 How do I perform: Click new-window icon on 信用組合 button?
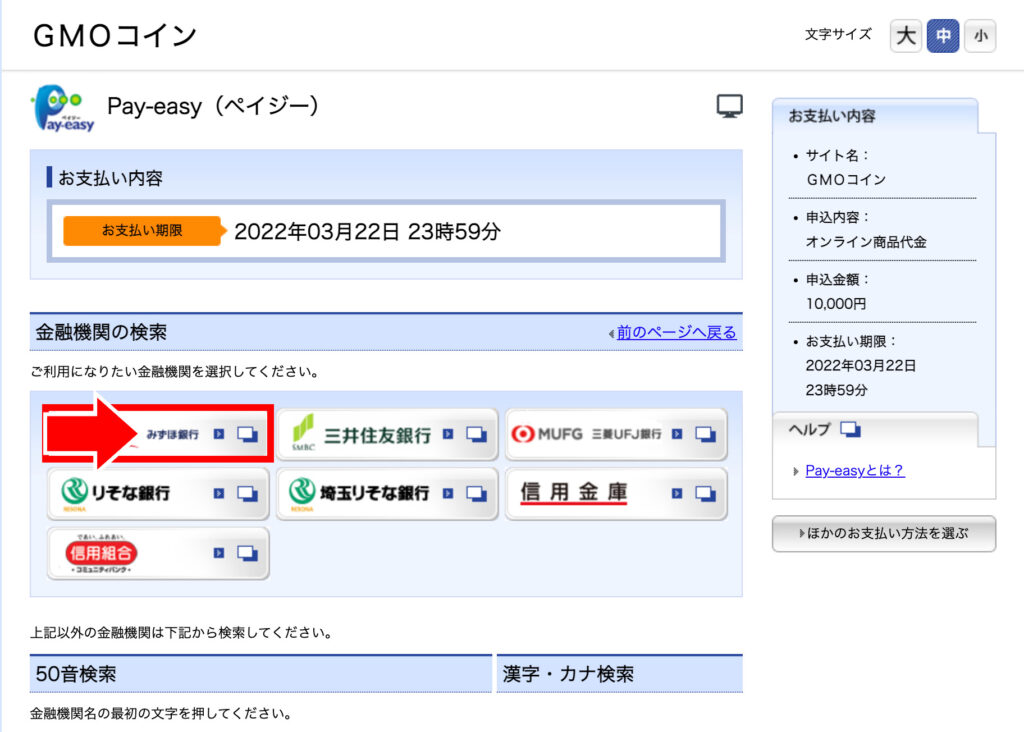(248, 554)
